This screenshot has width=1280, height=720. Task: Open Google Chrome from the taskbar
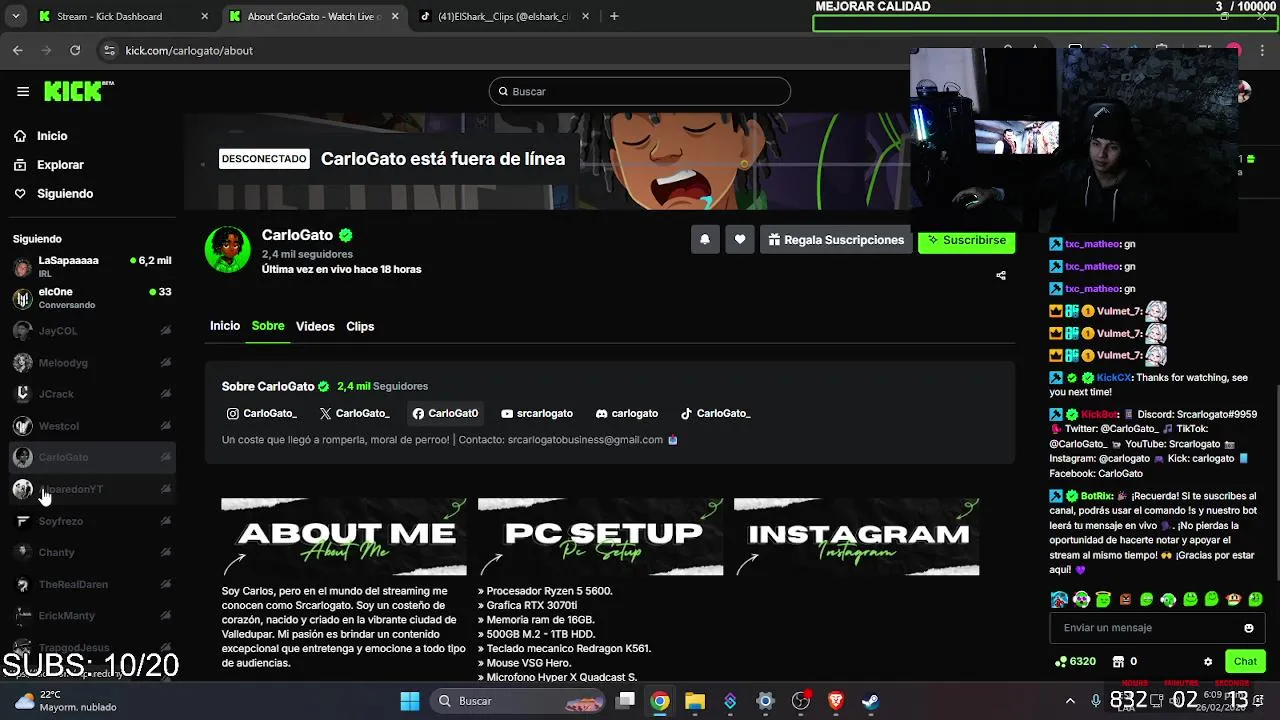[660, 701]
